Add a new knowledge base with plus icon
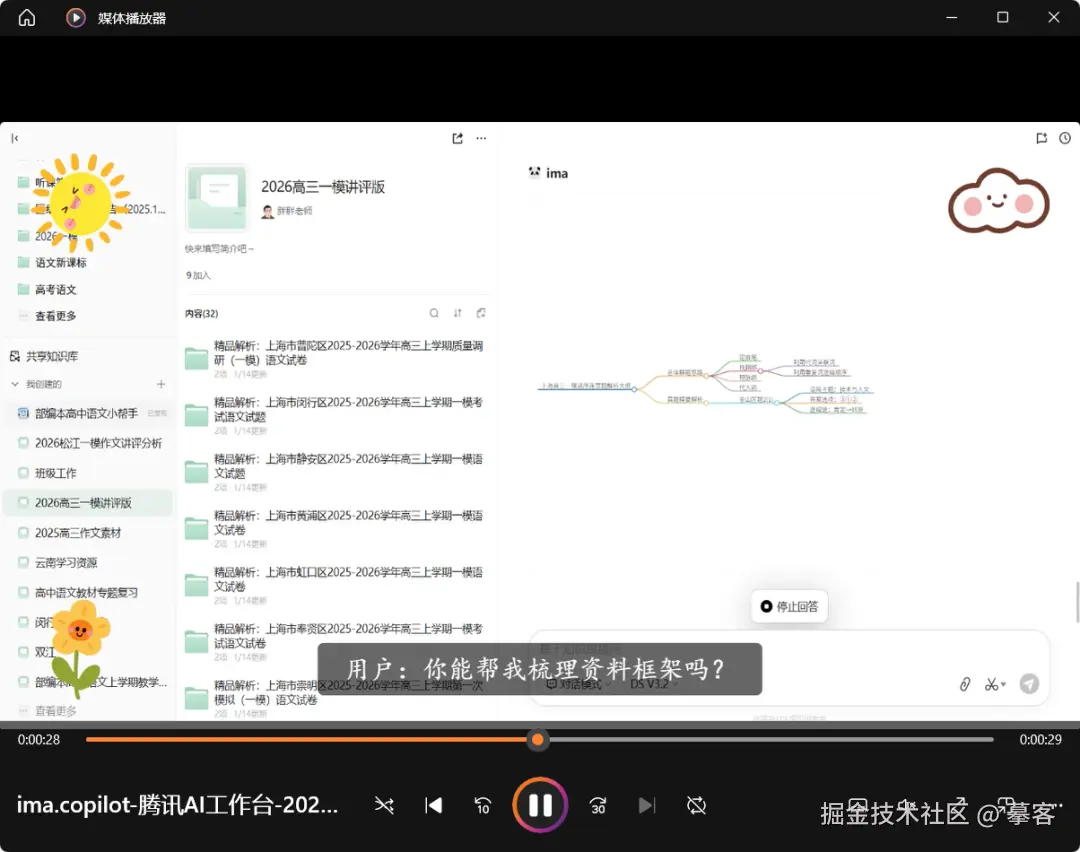The height and width of the screenshot is (852, 1080). (x=161, y=384)
